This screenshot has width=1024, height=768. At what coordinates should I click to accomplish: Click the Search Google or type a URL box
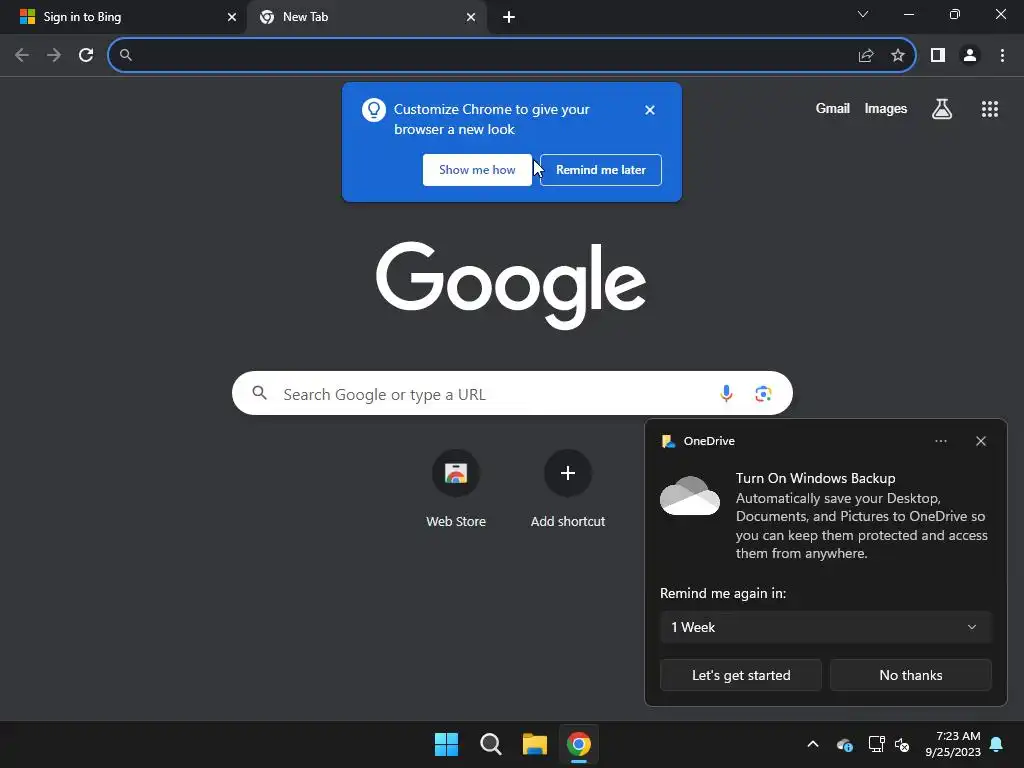coord(512,393)
